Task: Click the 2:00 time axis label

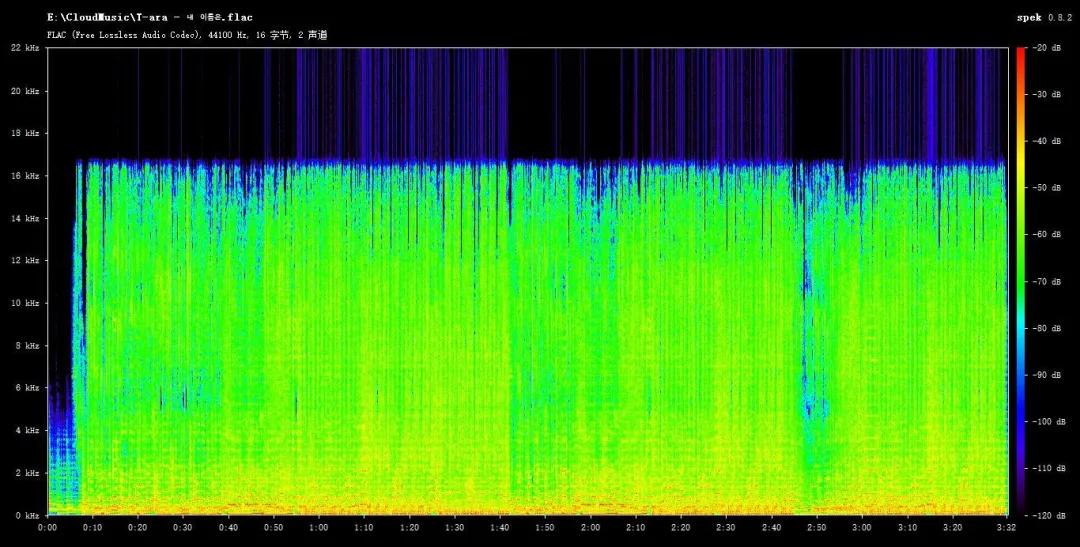Action: pos(590,528)
